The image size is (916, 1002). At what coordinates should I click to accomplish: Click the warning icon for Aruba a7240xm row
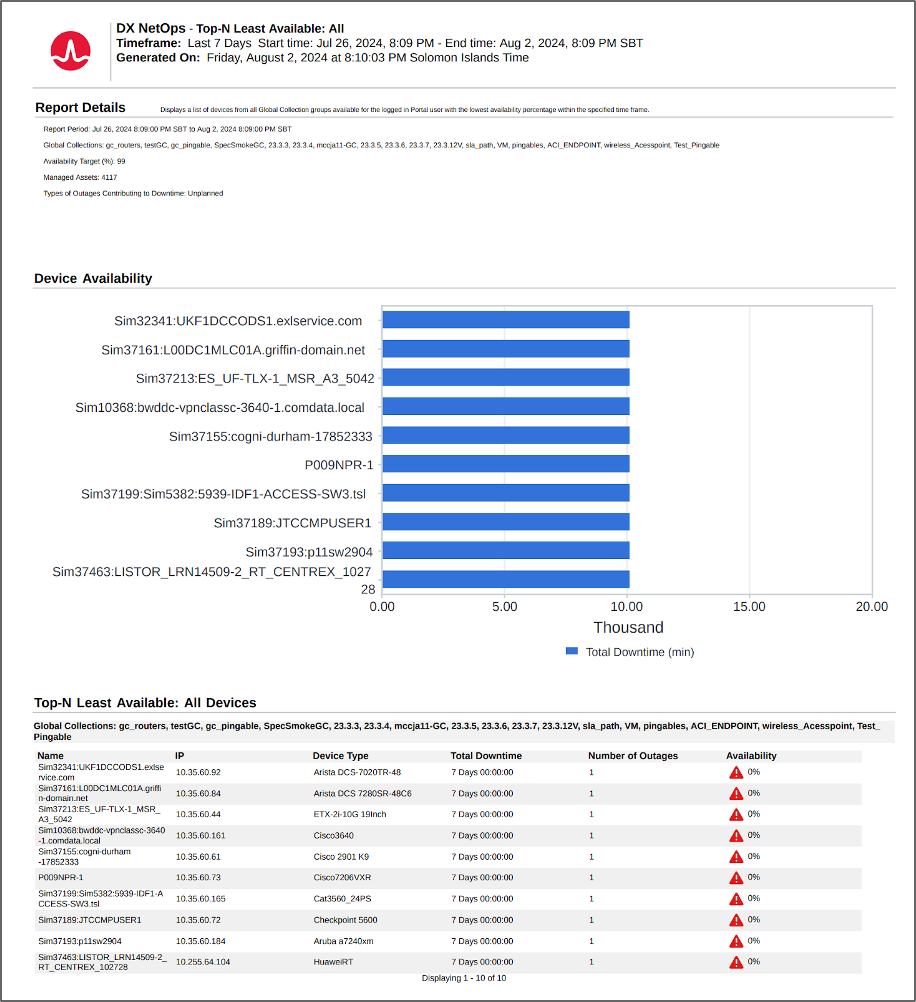pos(736,941)
